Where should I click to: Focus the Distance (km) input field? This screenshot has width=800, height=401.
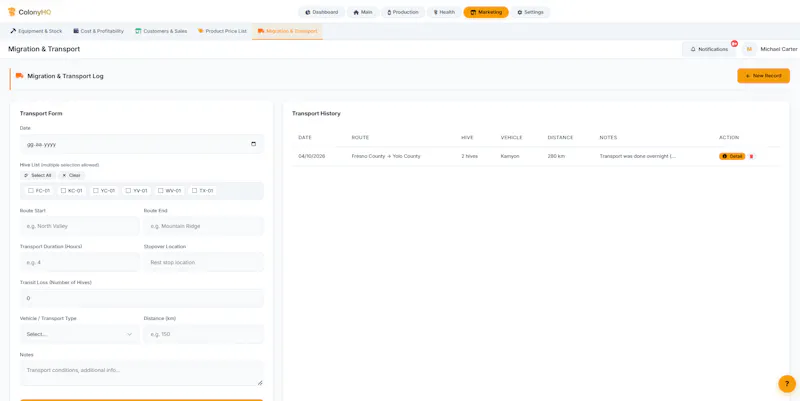coord(204,334)
